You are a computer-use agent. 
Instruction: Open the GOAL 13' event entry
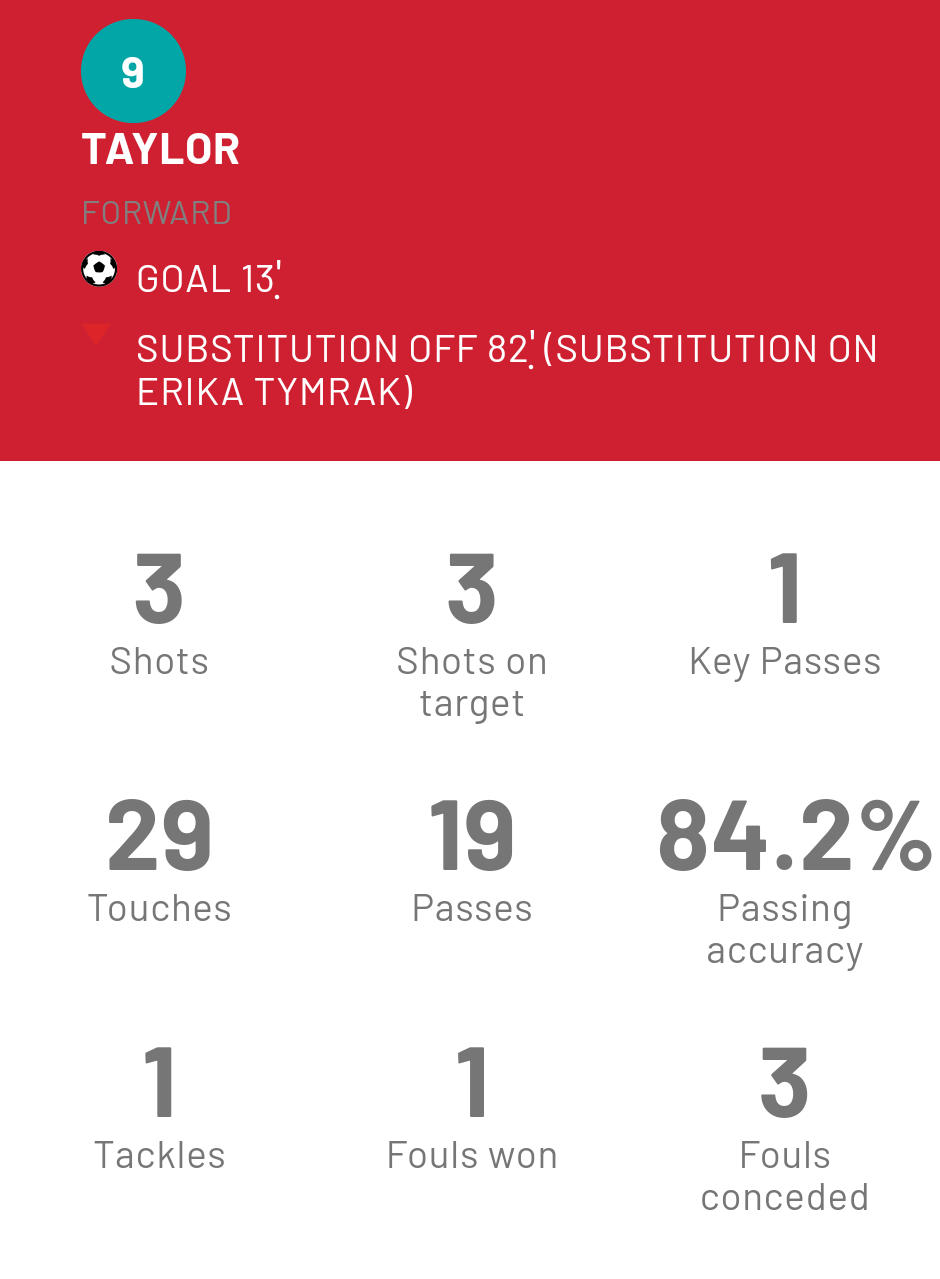pos(208,279)
